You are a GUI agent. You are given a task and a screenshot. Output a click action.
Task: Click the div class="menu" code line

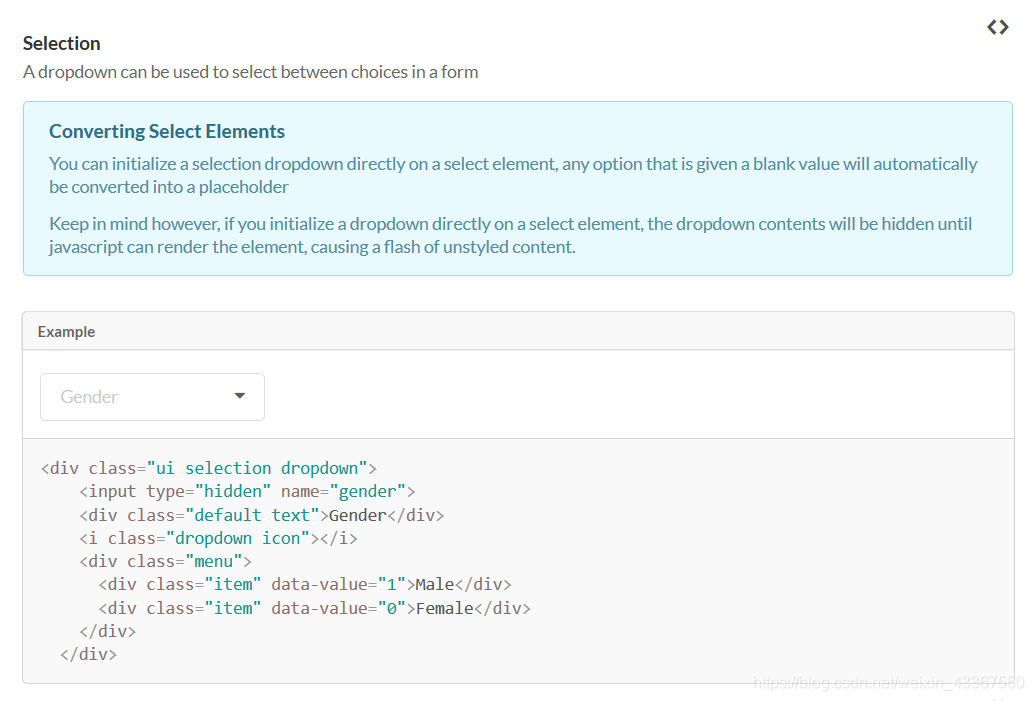[x=165, y=561]
